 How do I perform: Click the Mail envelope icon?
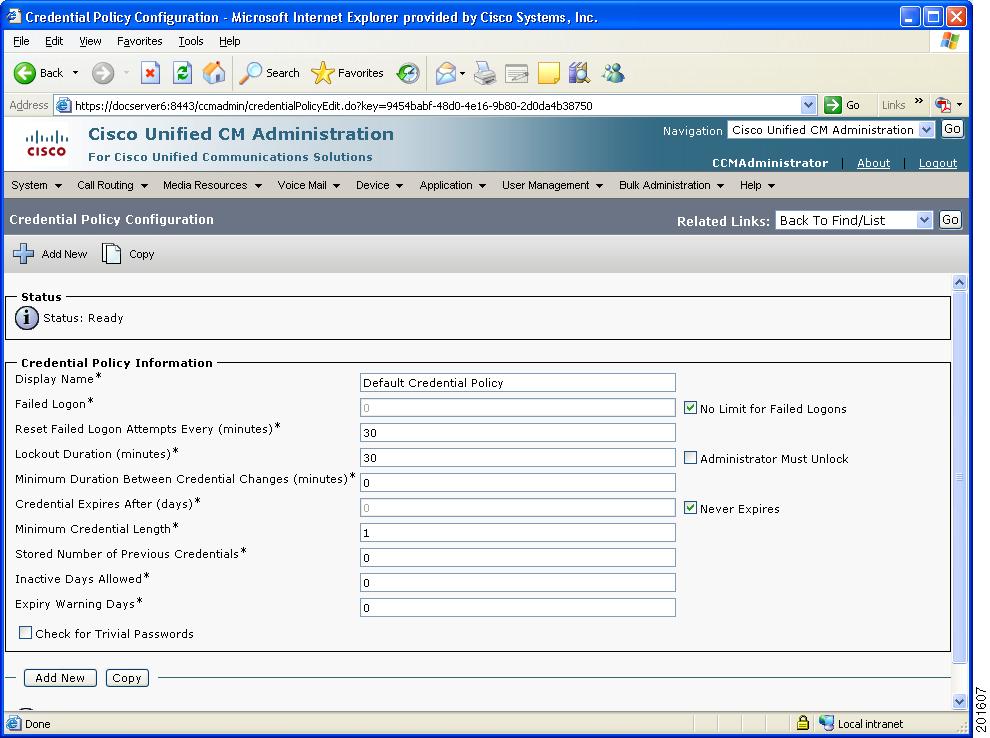point(446,73)
